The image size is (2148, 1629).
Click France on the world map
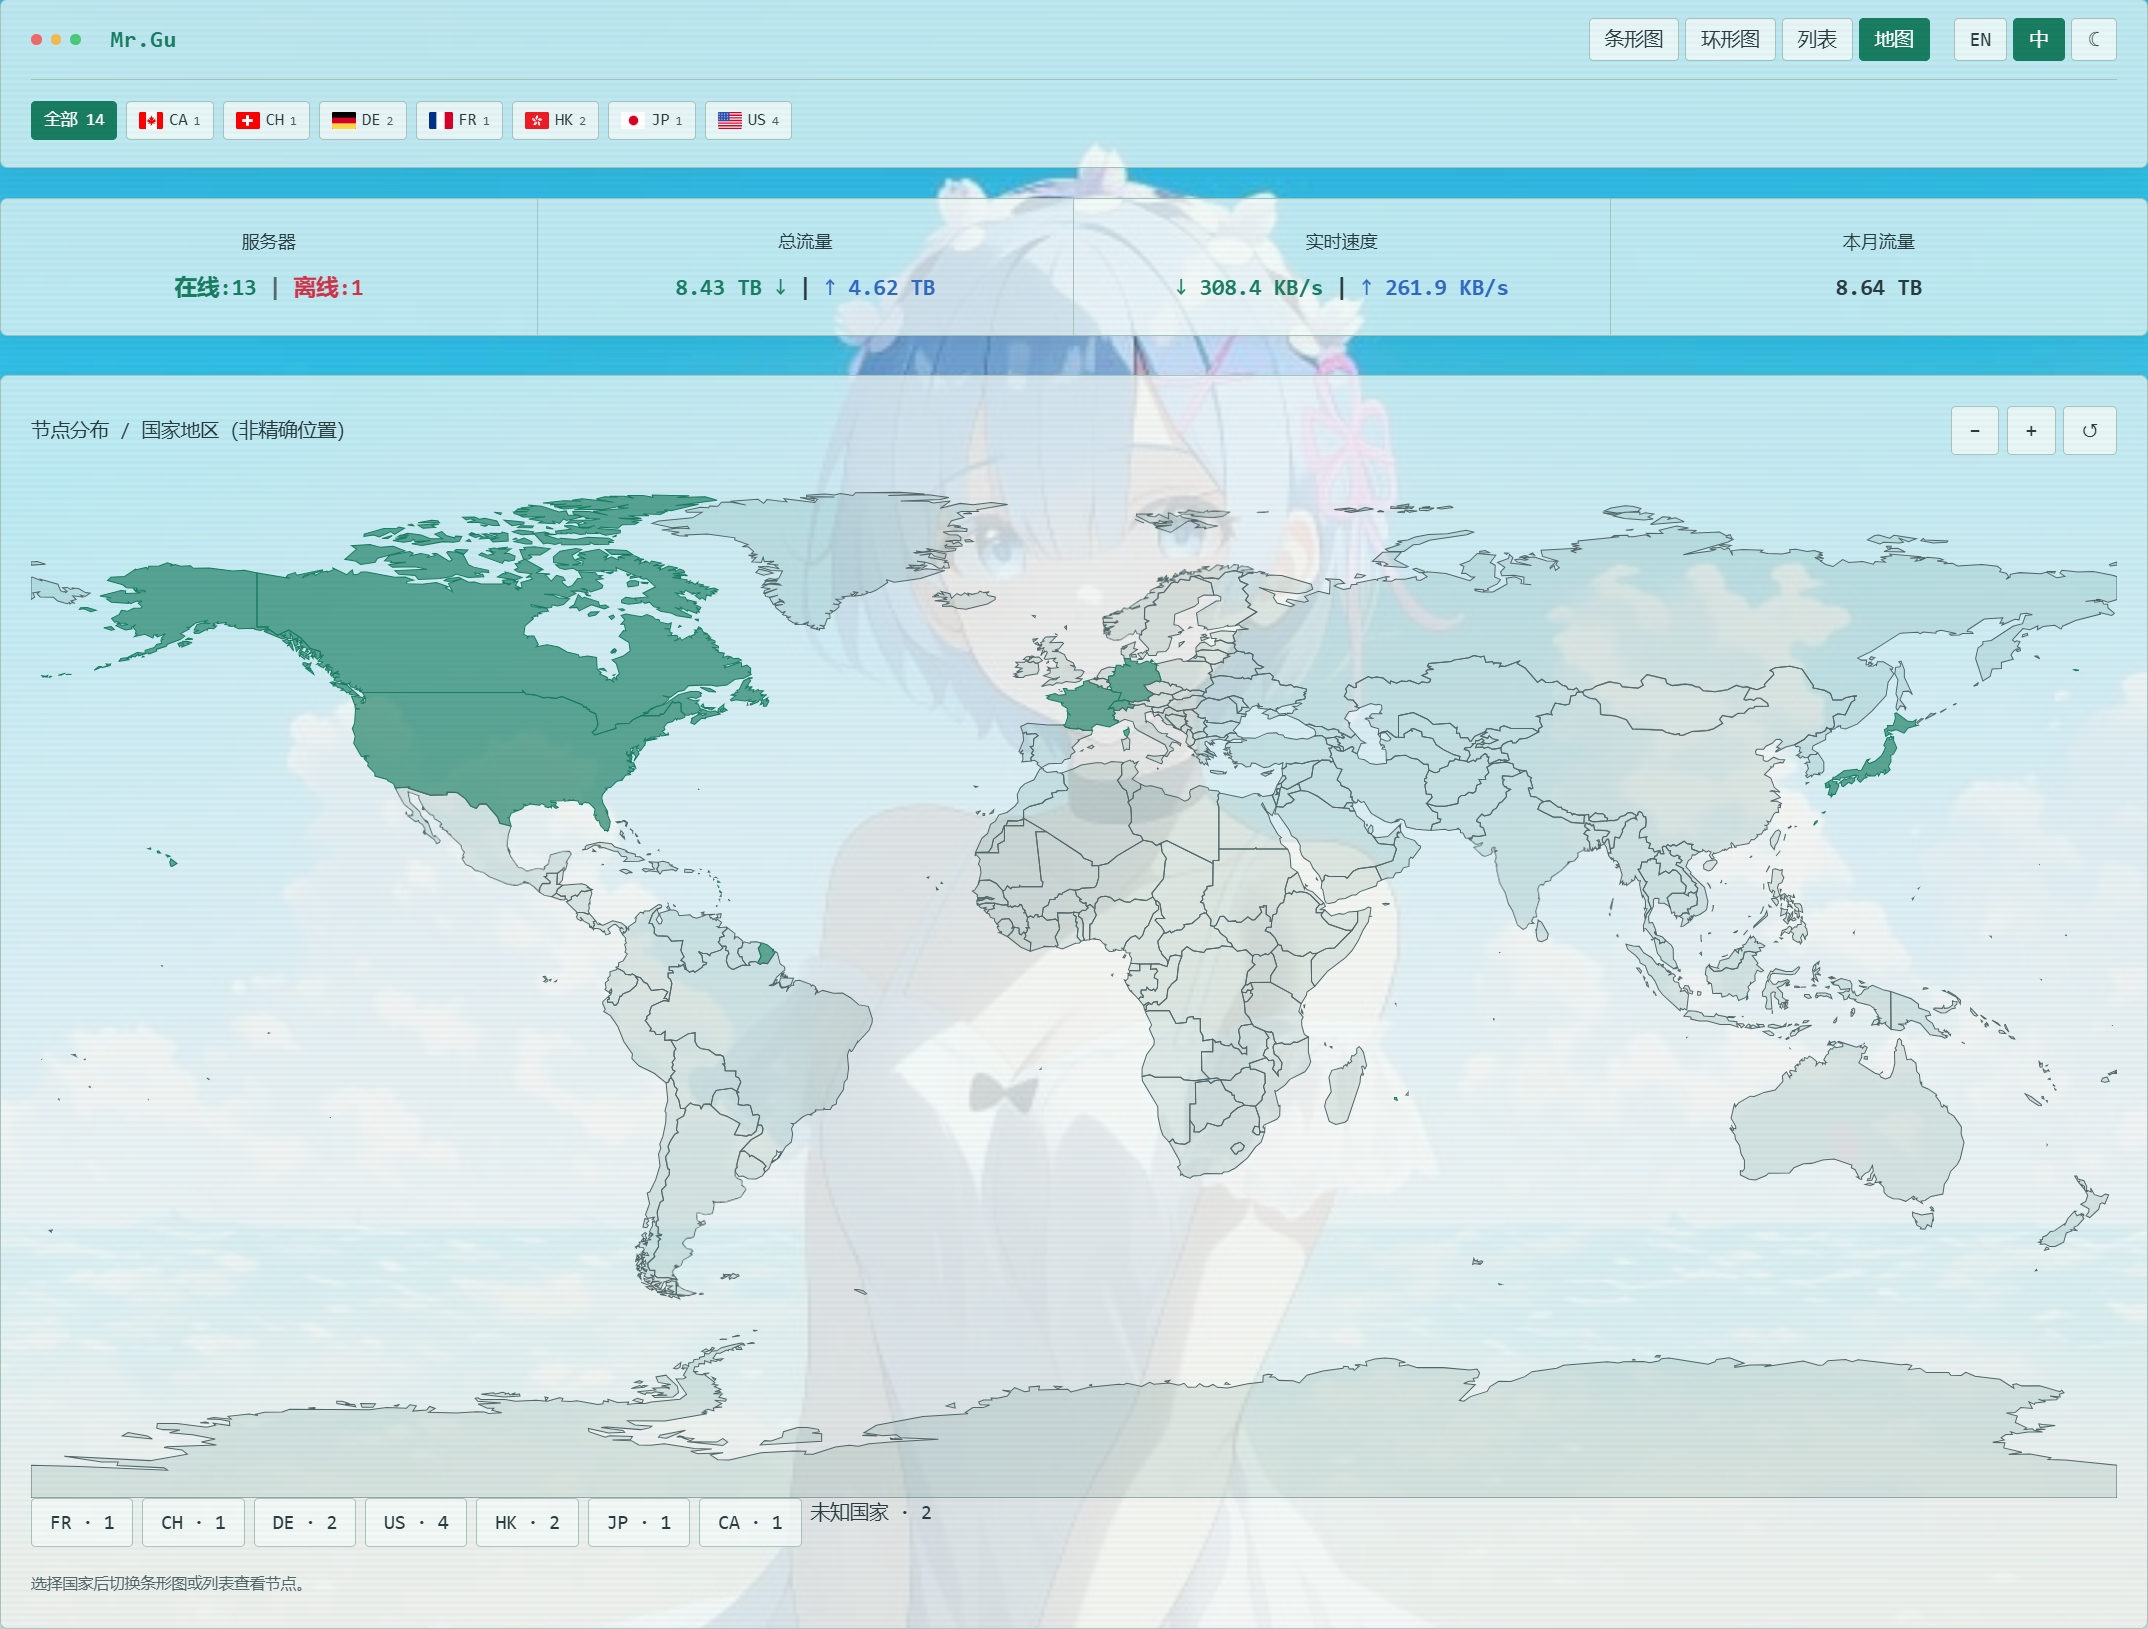(x=1085, y=707)
